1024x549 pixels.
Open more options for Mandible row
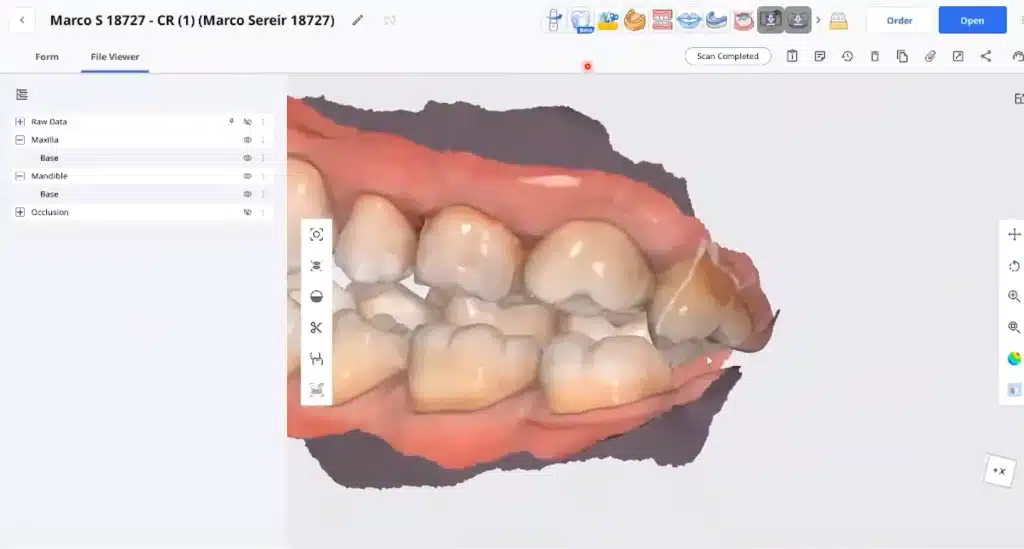pyautogui.click(x=263, y=176)
